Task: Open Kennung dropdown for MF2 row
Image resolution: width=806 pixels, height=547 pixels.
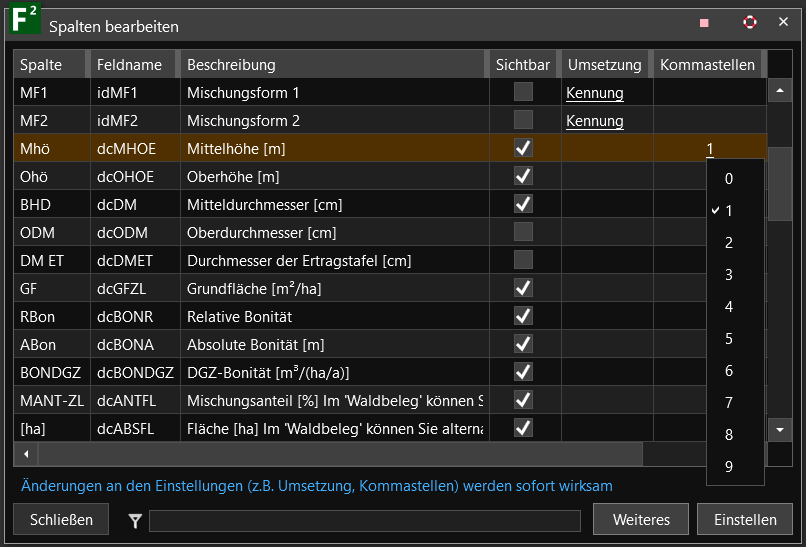Action: coord(594,121)
